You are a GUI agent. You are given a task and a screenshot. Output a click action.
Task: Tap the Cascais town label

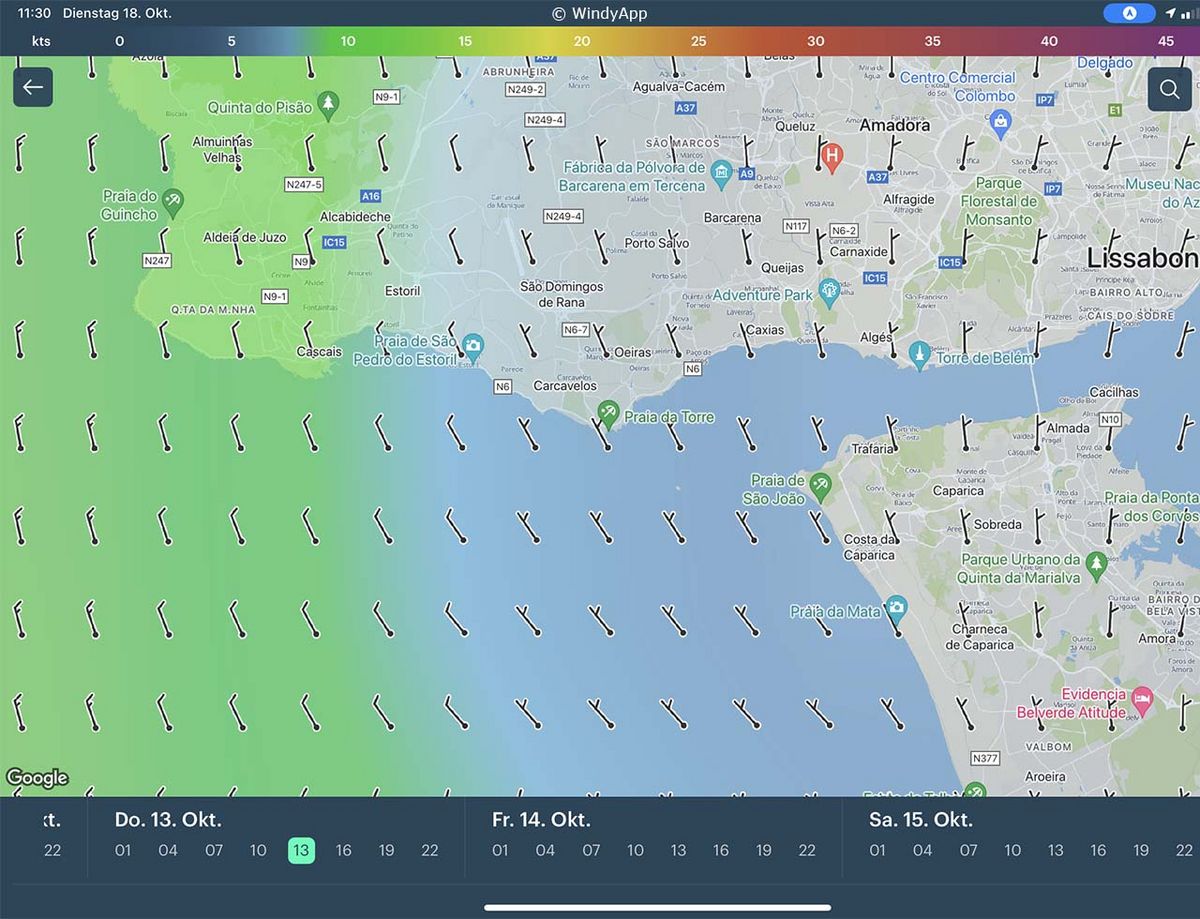[x=319, y=352]
